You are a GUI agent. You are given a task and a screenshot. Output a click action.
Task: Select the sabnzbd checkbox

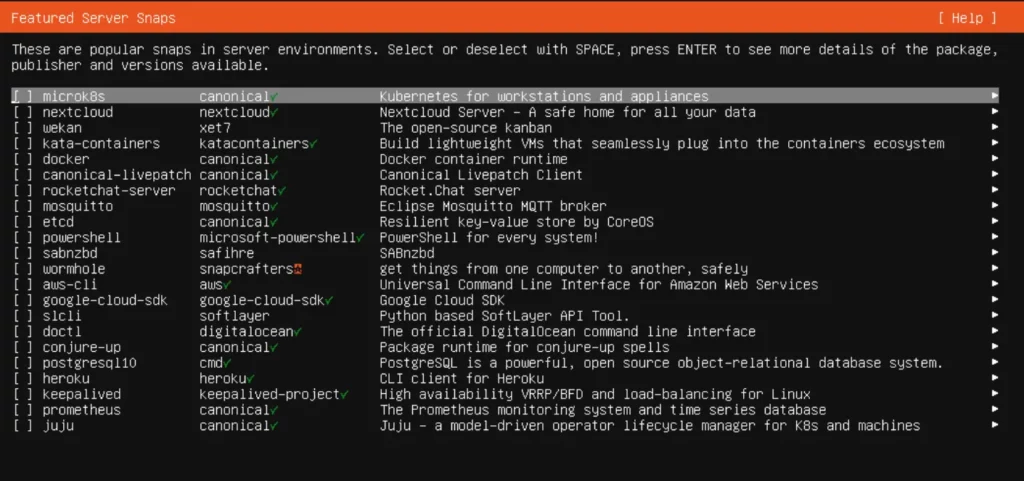pos(22,253)
